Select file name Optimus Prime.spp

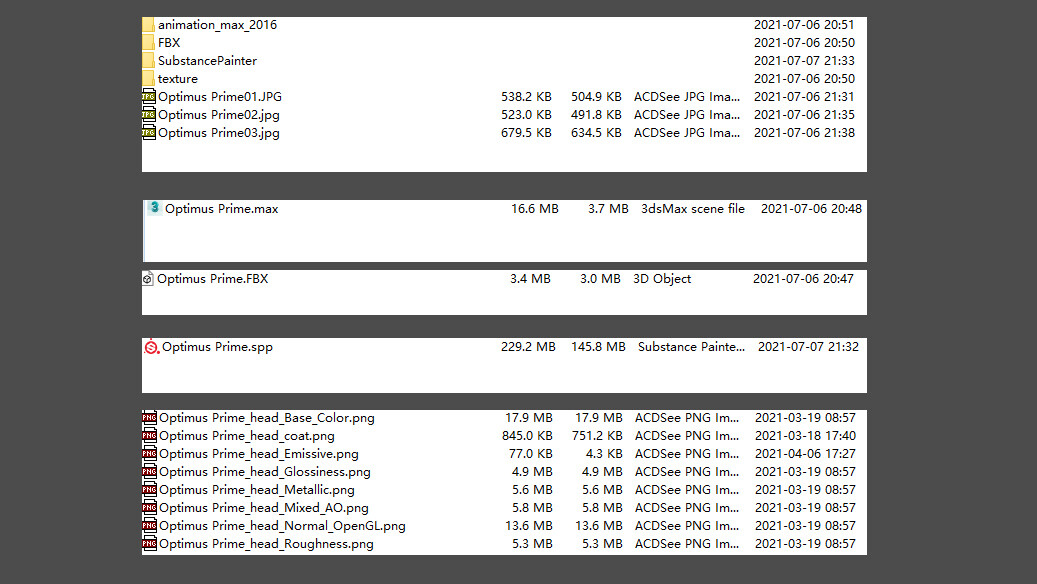[217, 347]
